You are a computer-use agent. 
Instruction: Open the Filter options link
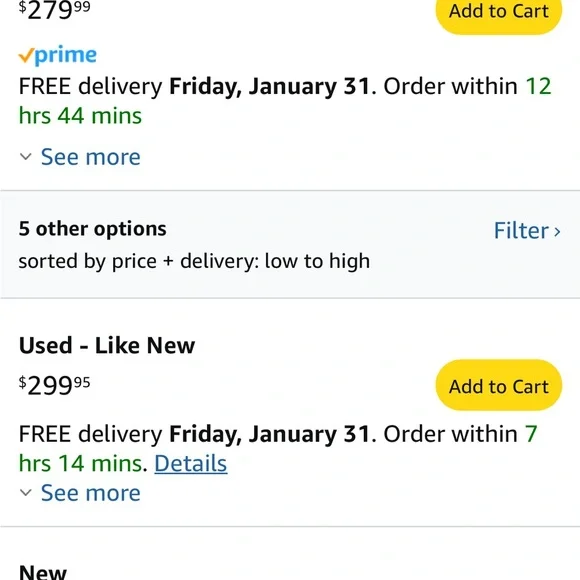point(522,230)
